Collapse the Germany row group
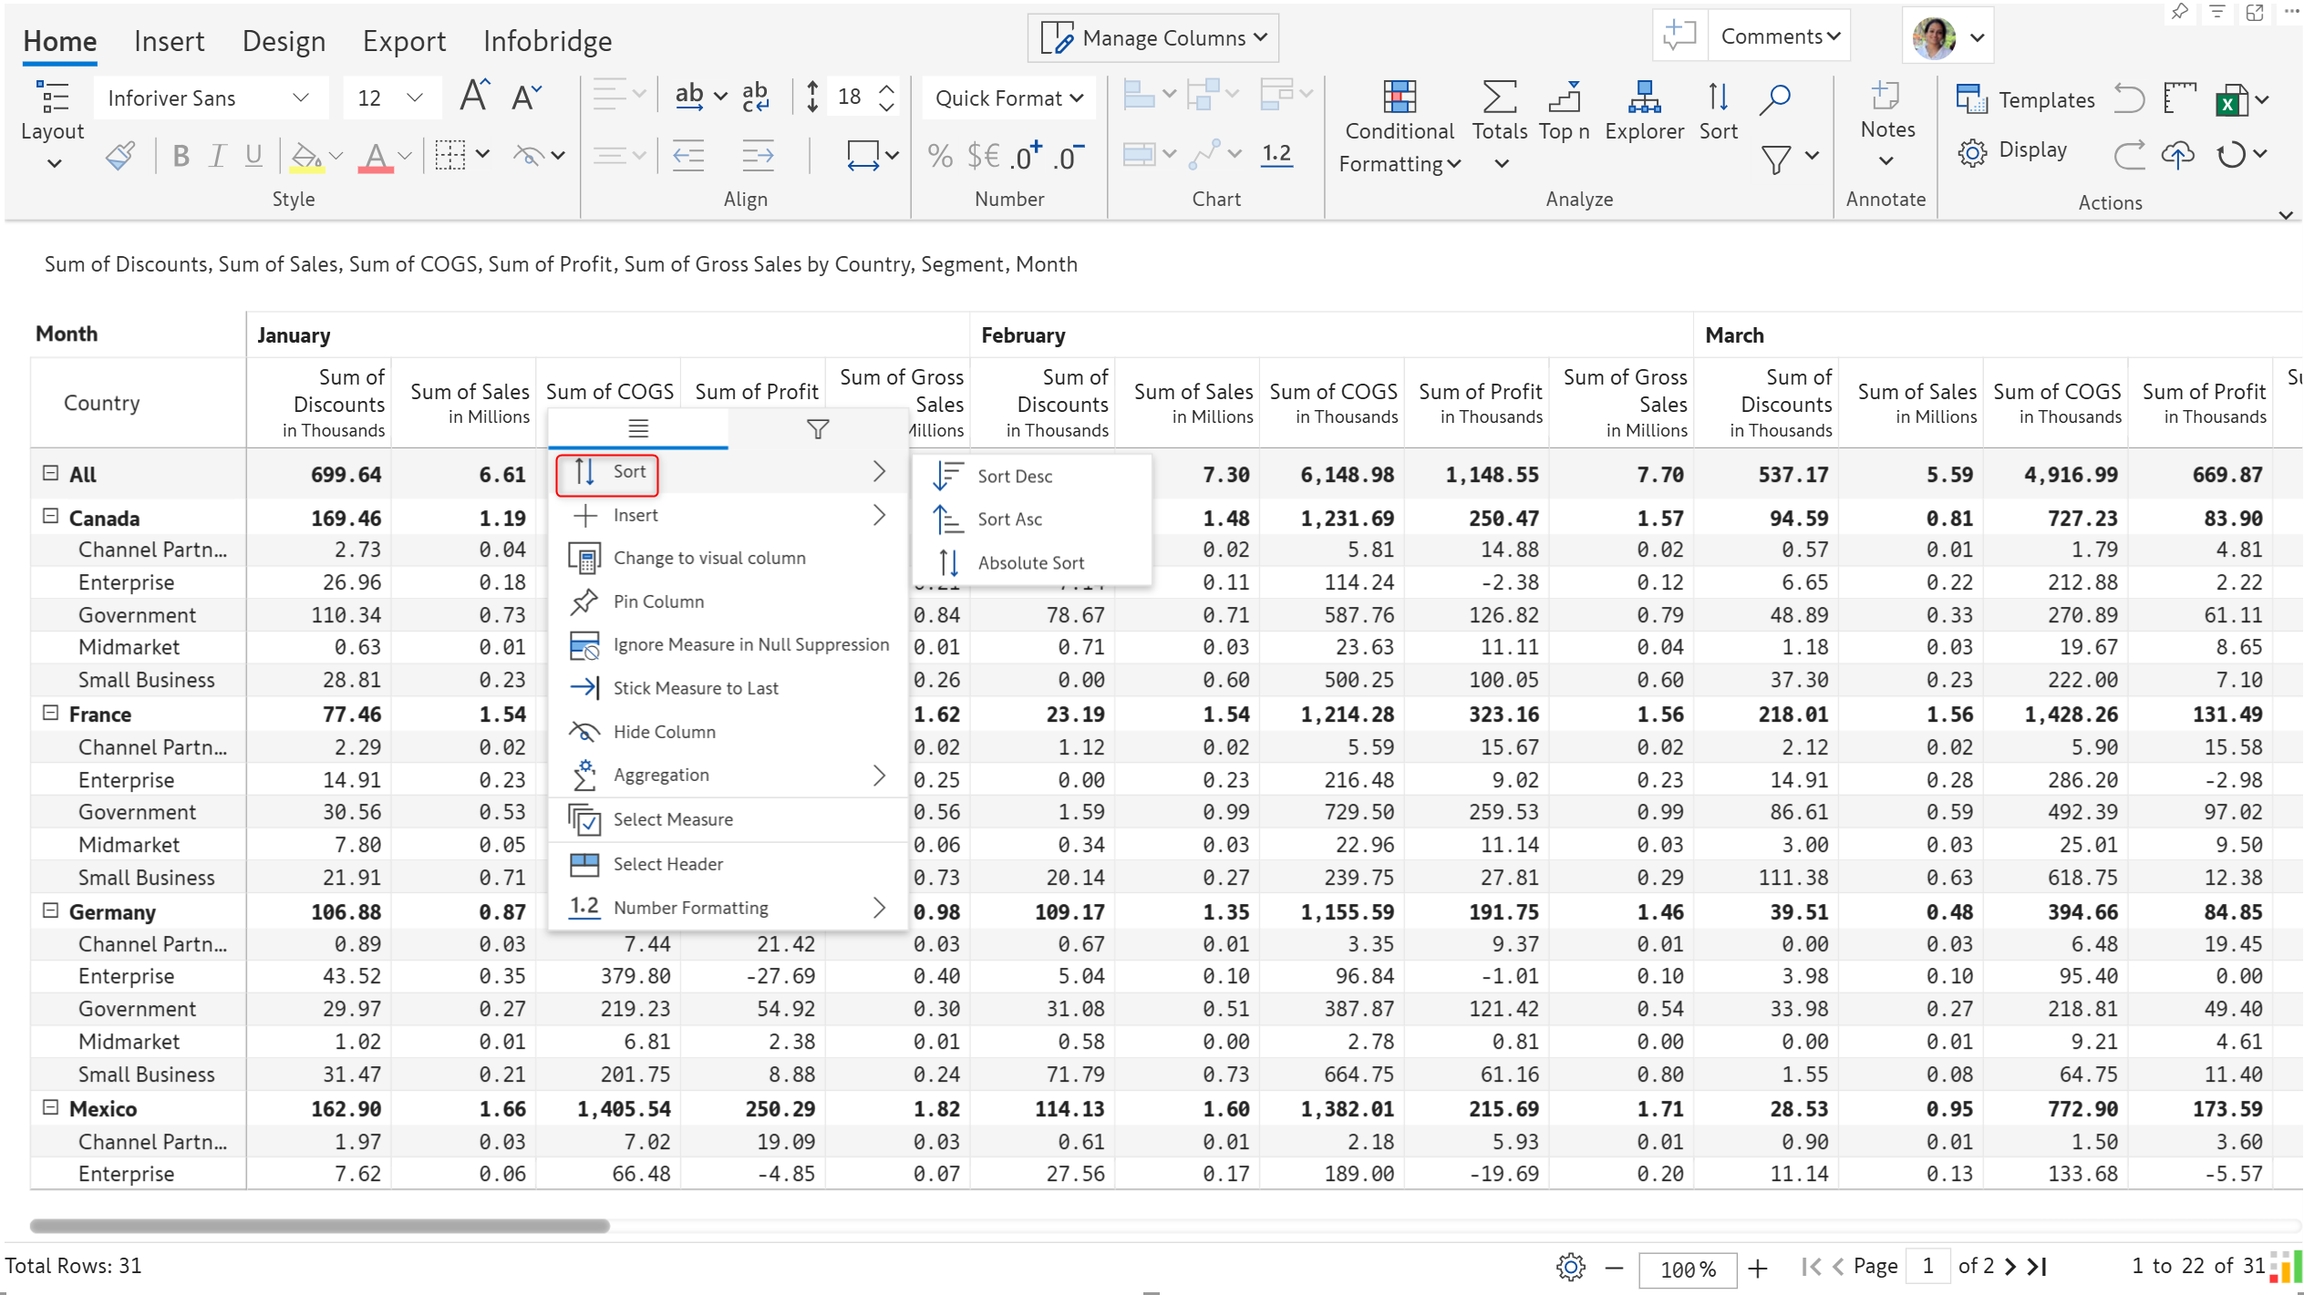This screenshot has width=2304, height=1295. pos(50,911)
